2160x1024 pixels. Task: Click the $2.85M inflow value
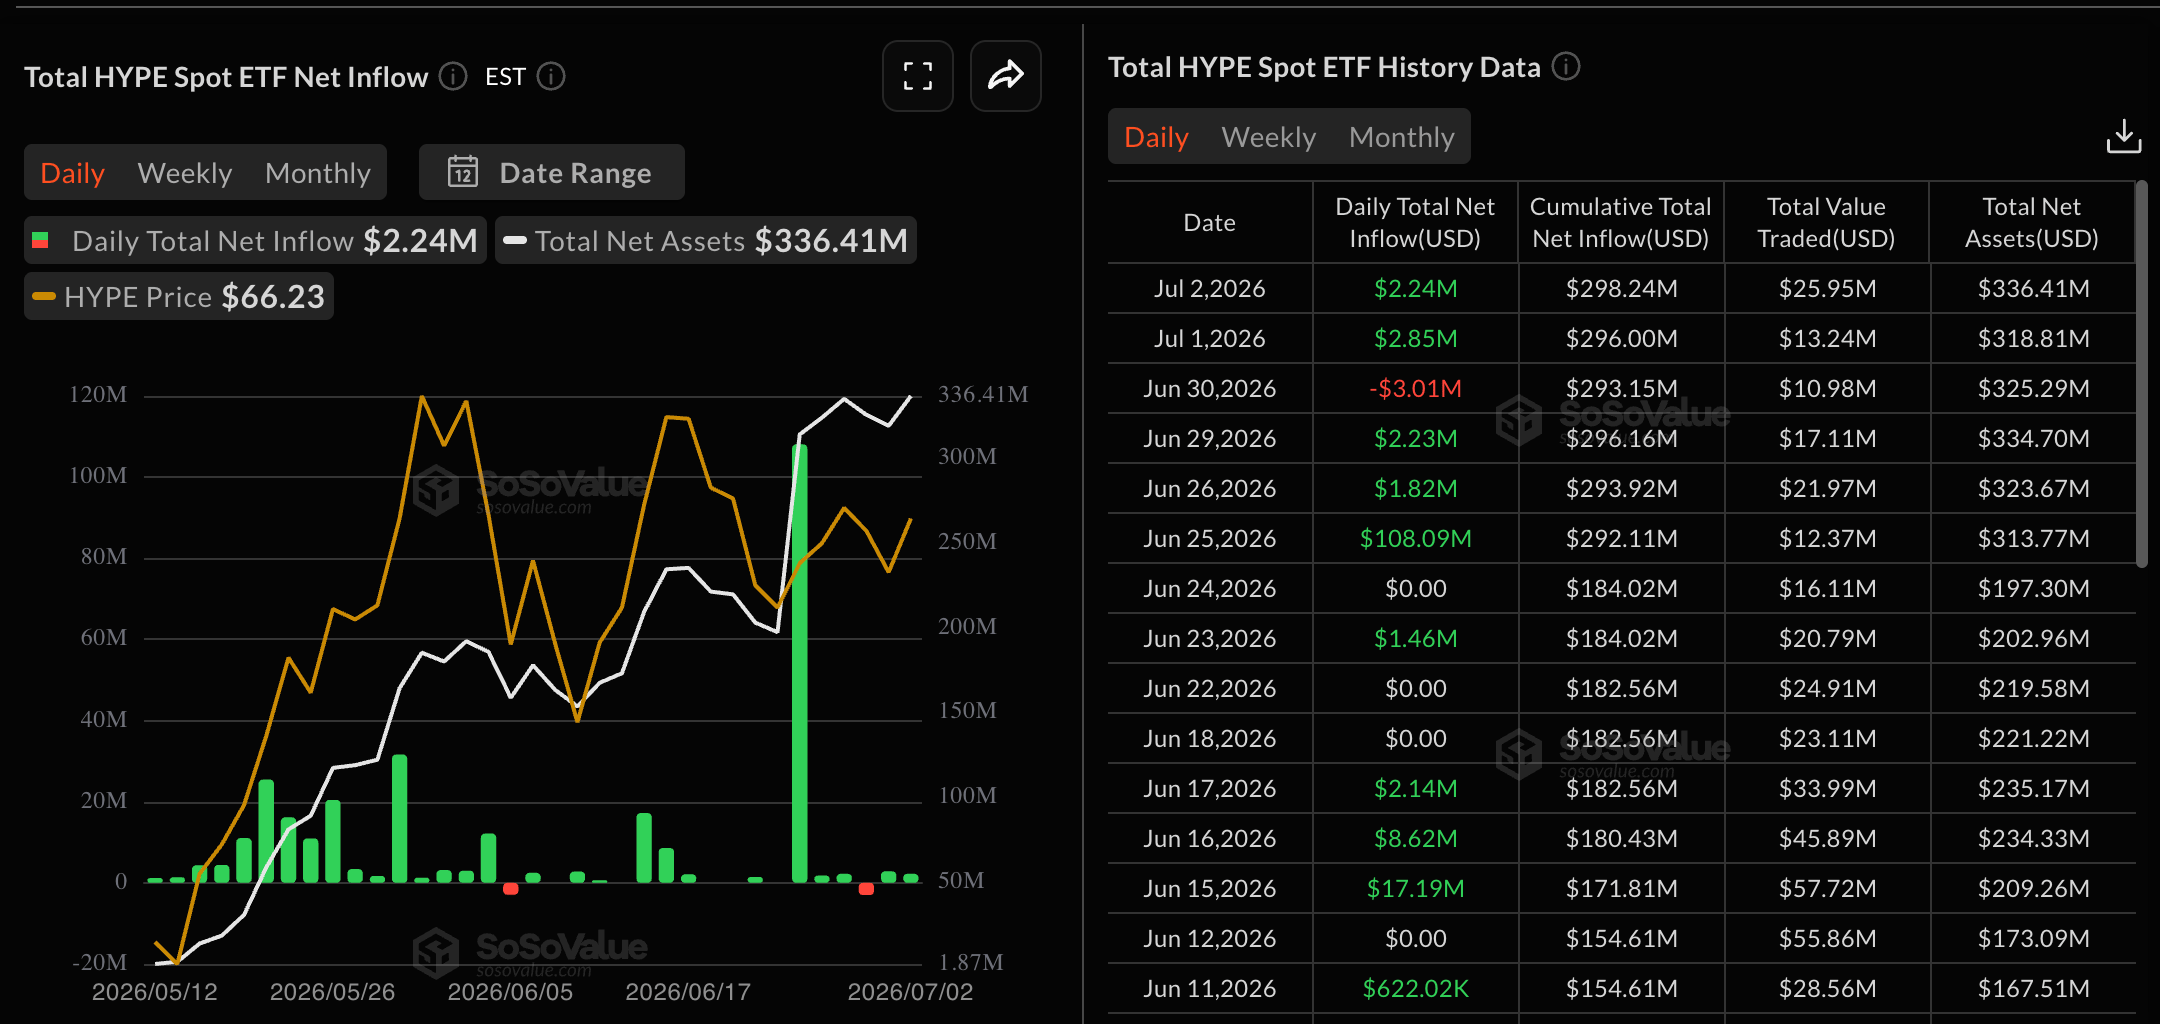pos(1415,339)
